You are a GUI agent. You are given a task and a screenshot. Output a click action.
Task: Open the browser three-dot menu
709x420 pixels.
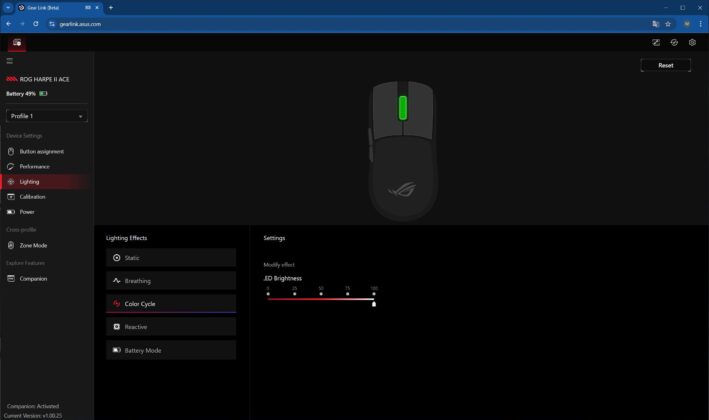click(700, 24)
